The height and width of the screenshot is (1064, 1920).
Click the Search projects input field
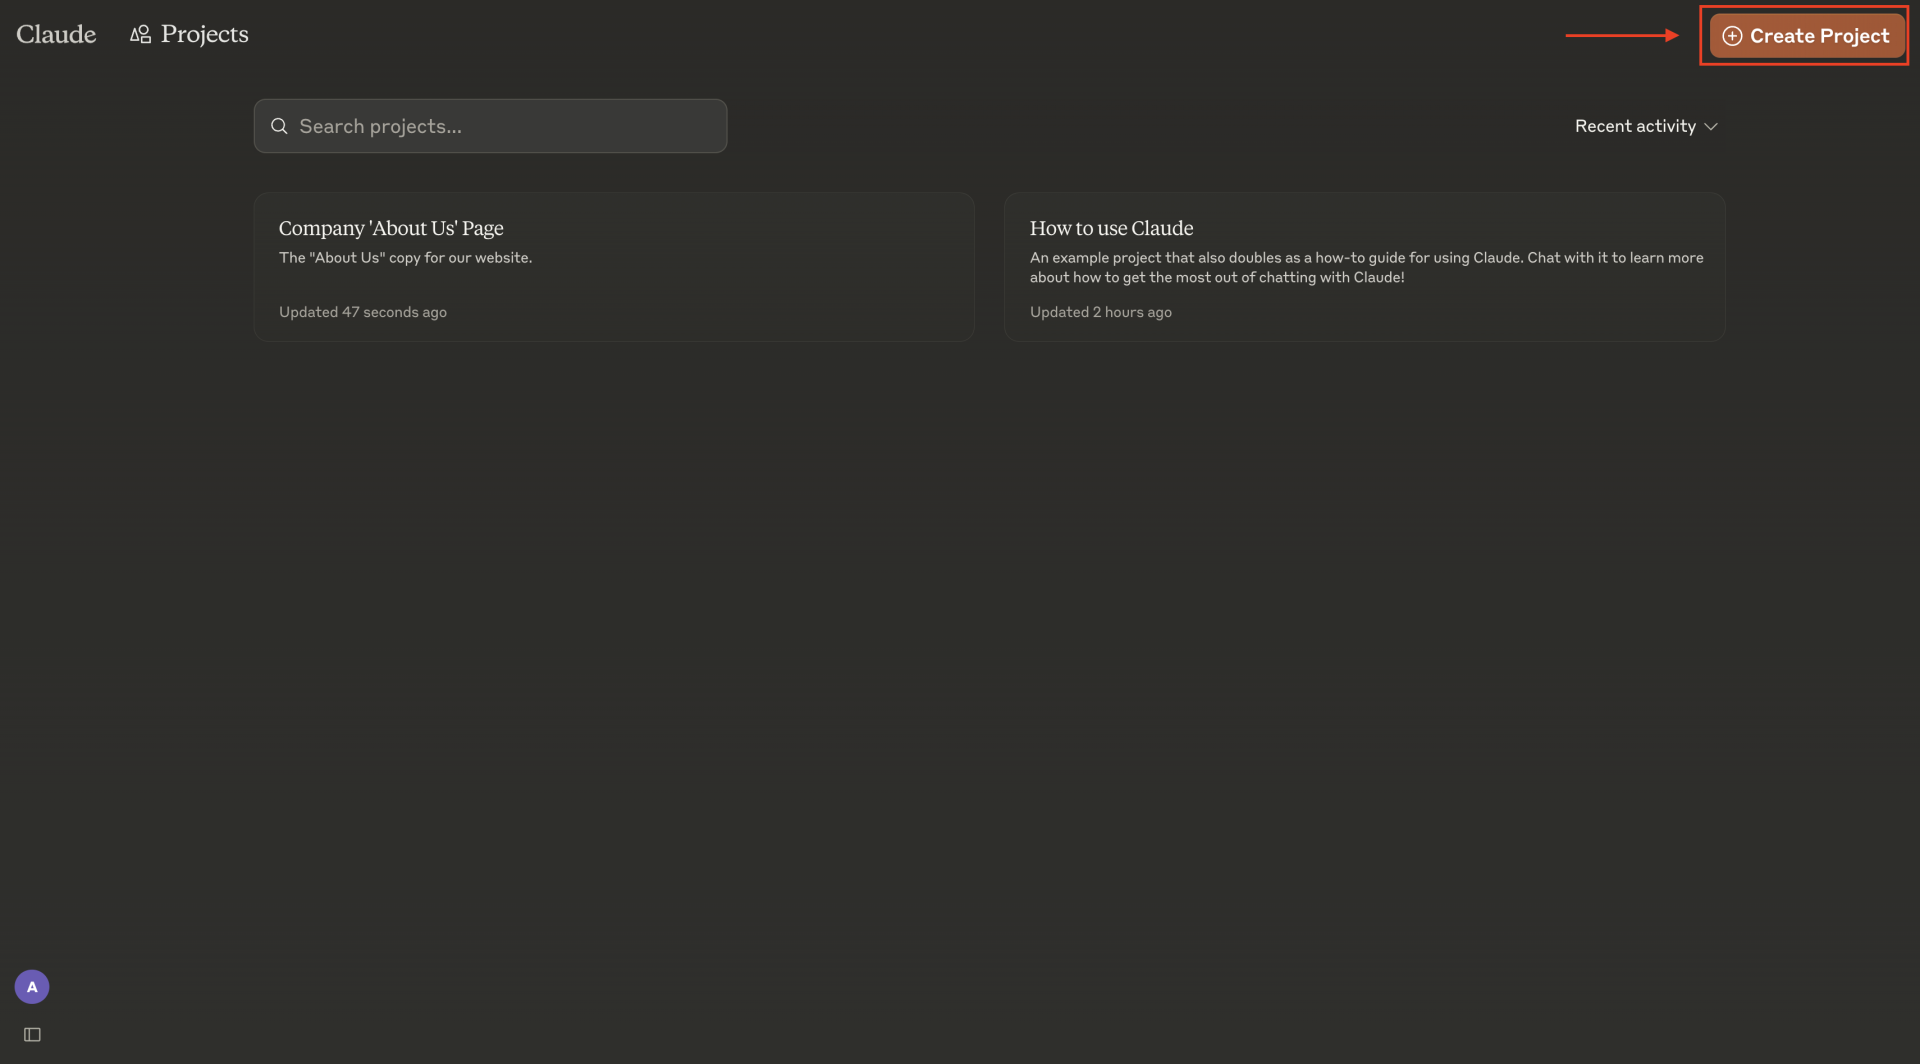(490, 126)
